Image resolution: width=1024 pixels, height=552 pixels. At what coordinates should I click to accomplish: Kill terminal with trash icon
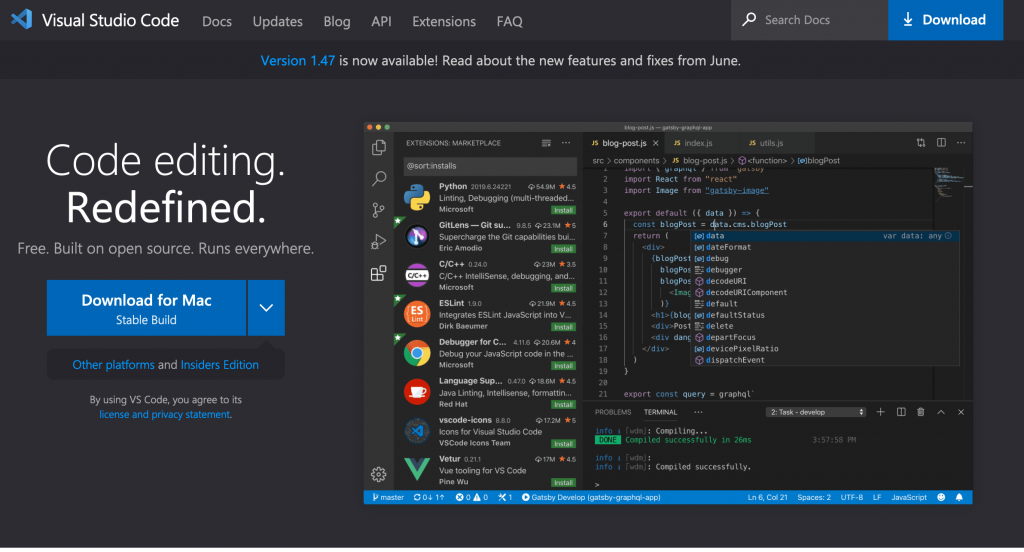921,412
